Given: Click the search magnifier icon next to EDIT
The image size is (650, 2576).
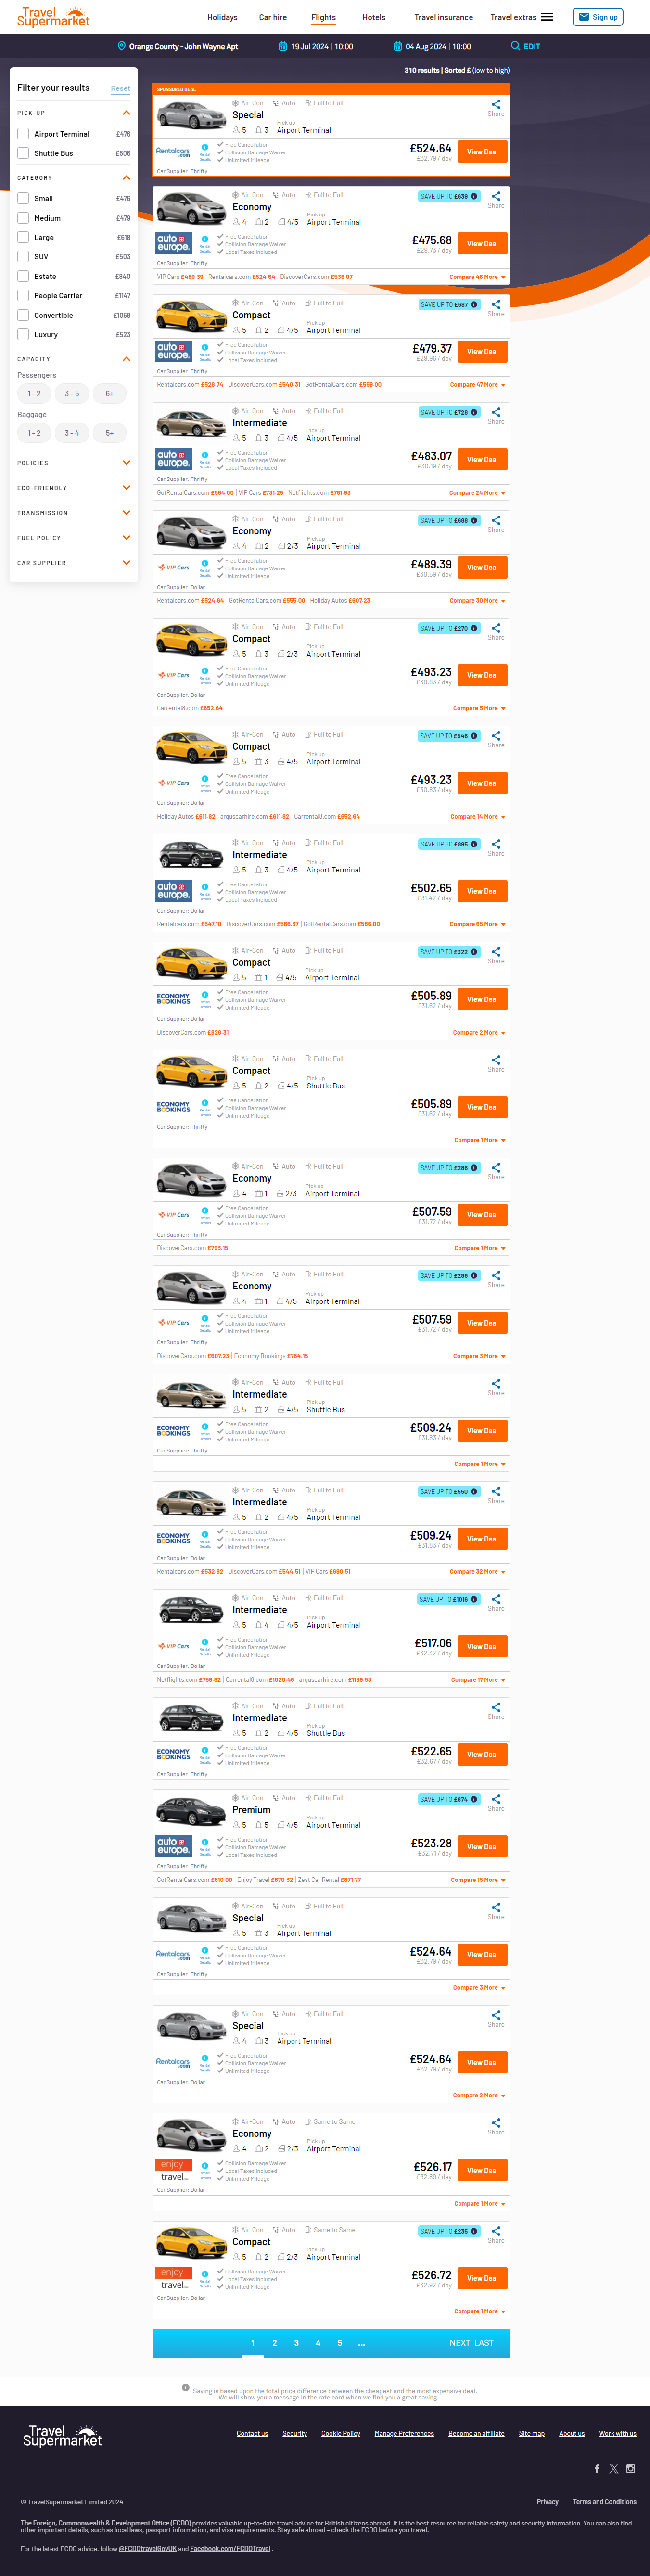Looking at the screenshot, I should tap(515, 46).
